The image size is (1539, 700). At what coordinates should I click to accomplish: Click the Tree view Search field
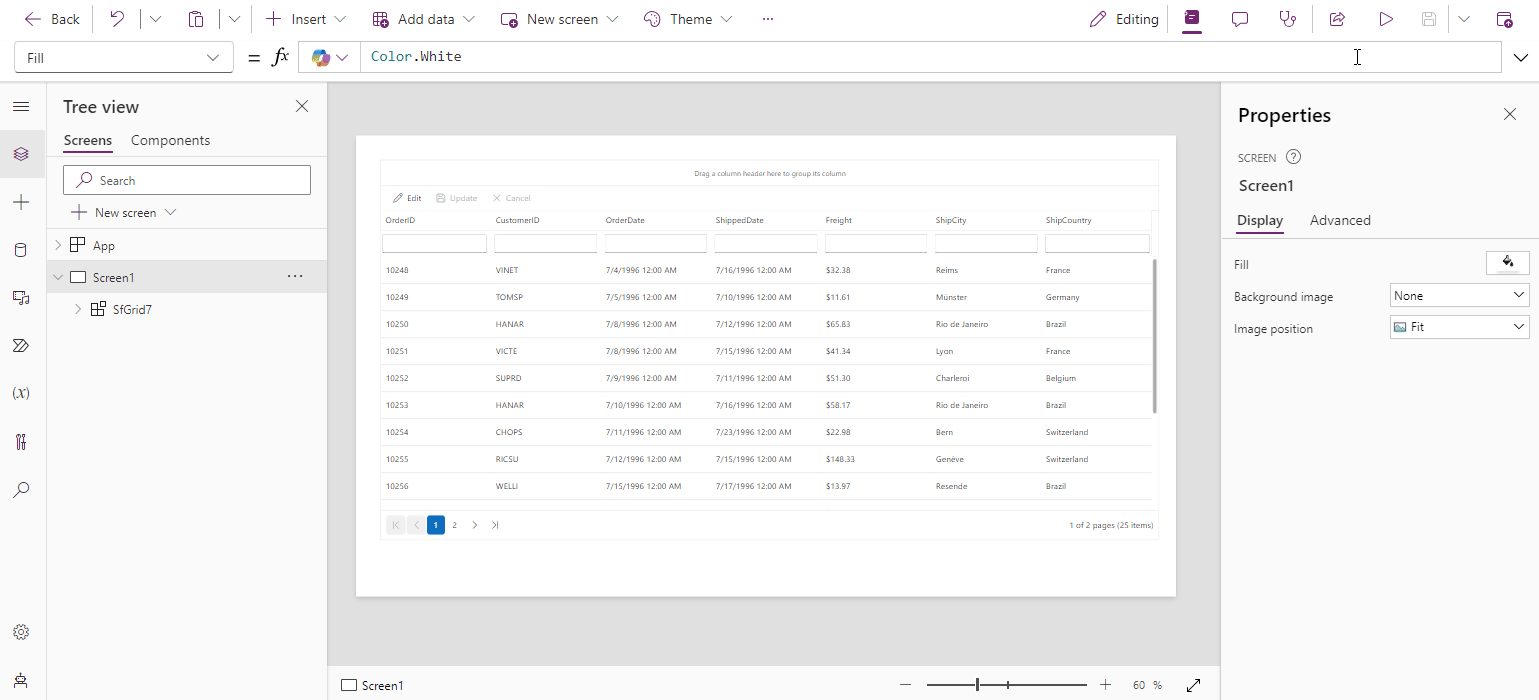tap(187, 181)
